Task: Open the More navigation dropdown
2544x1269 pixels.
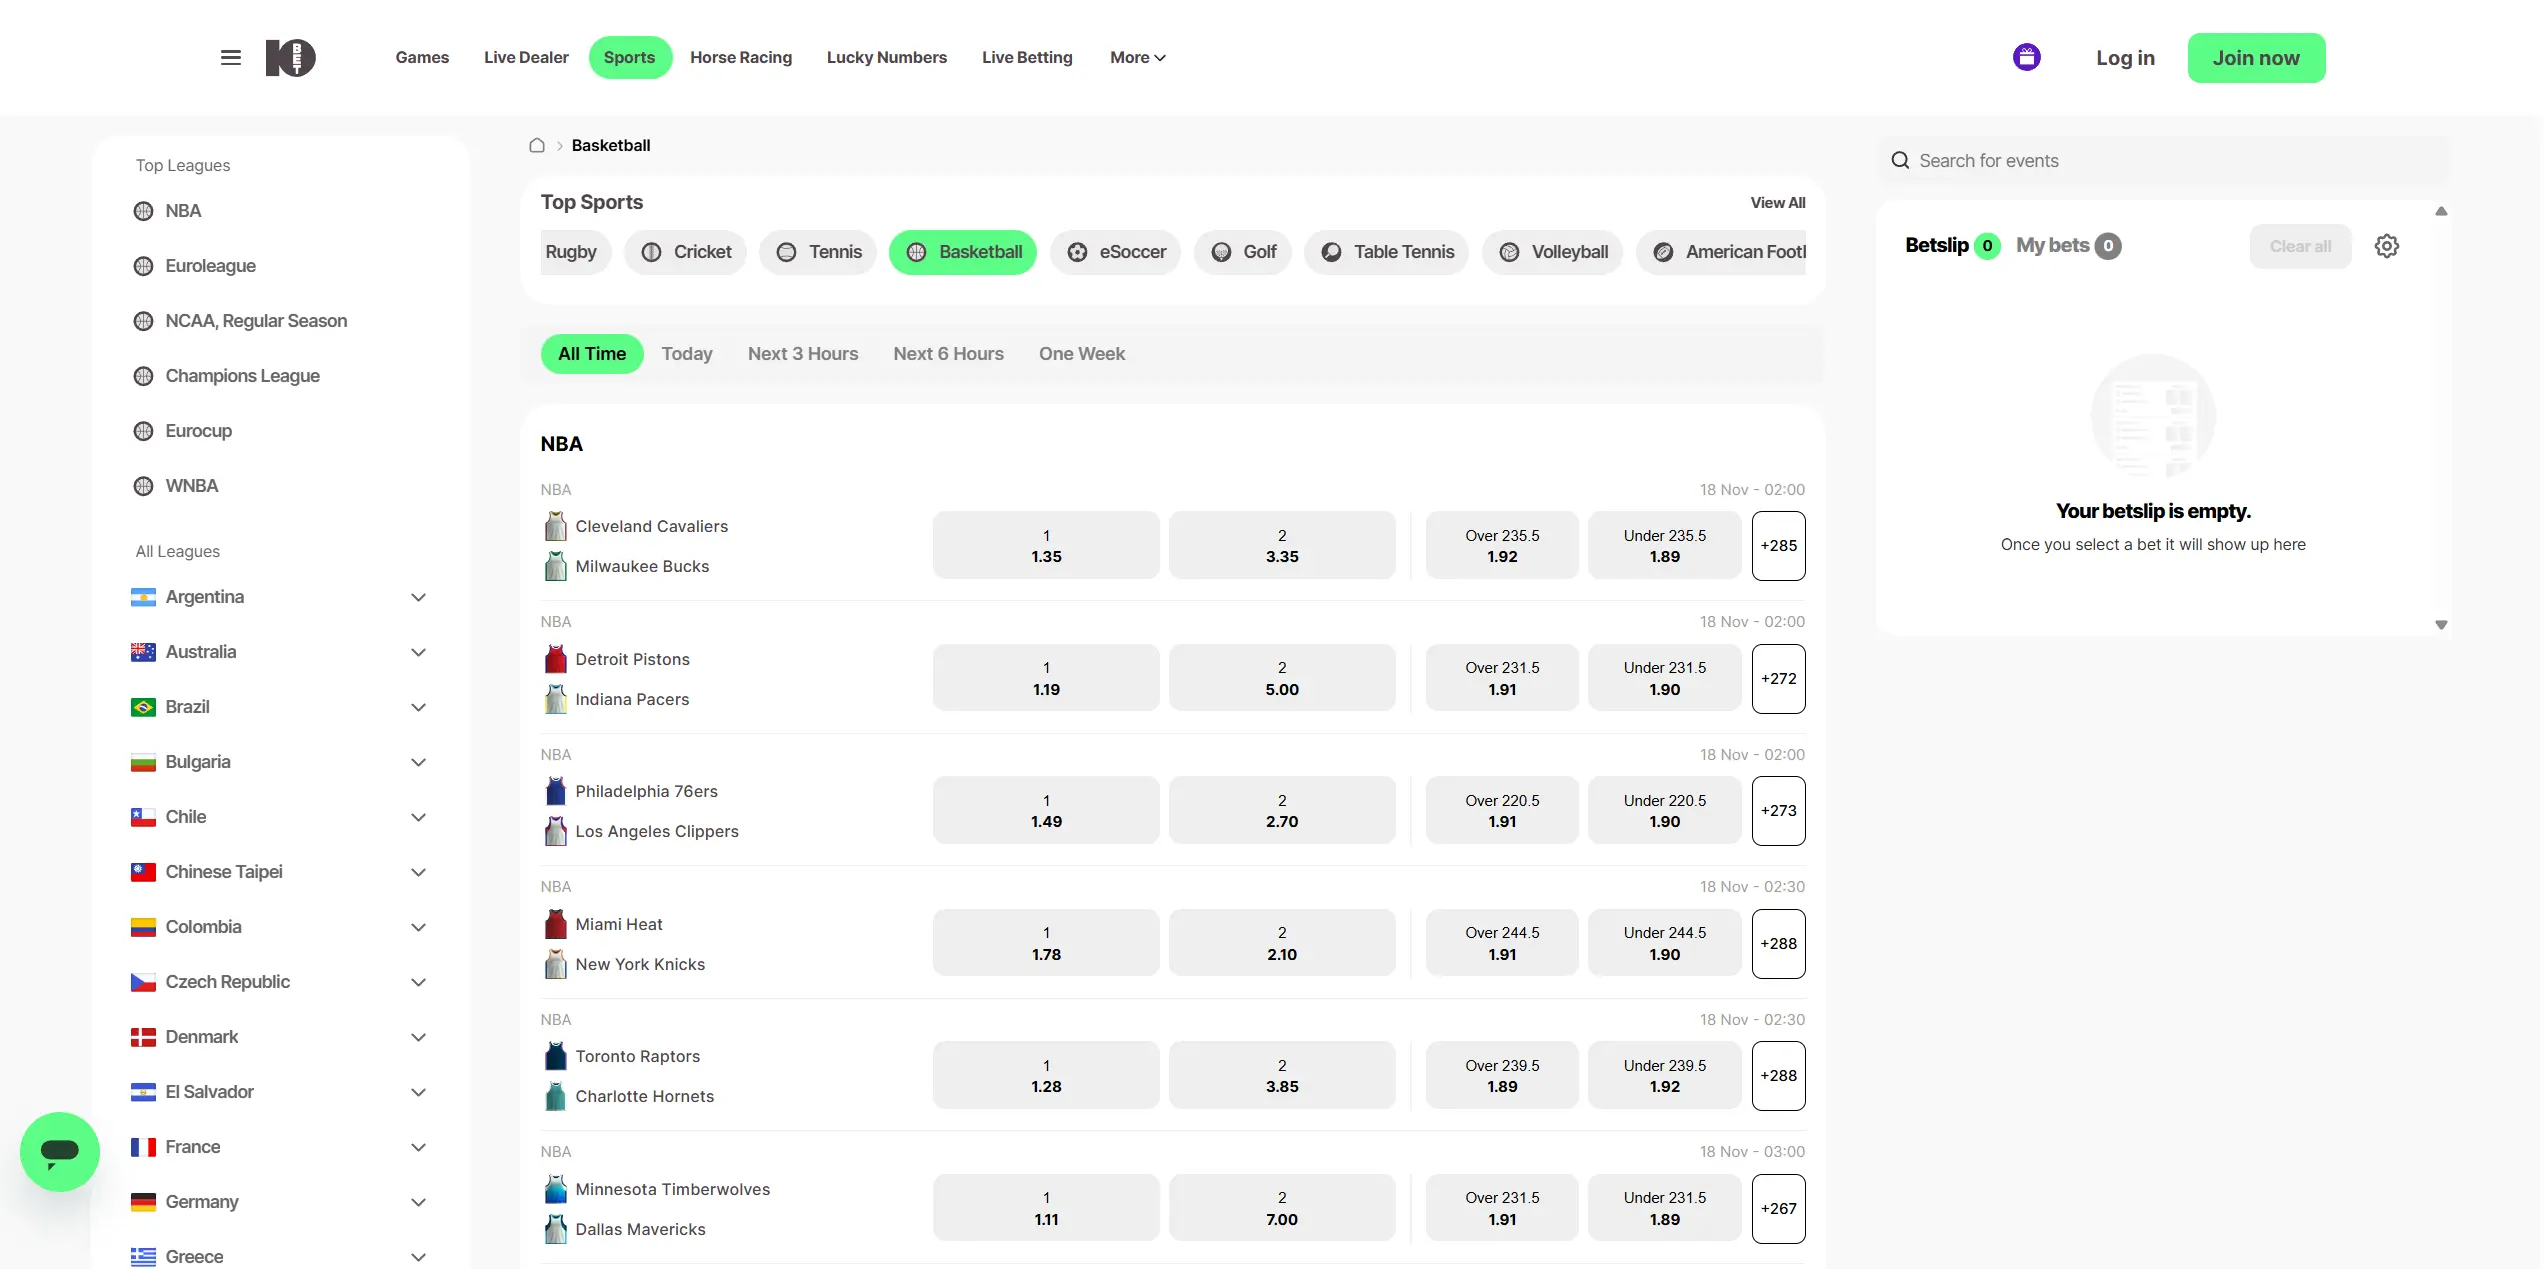Action: pyautogui.click(x=1137, y=57)
